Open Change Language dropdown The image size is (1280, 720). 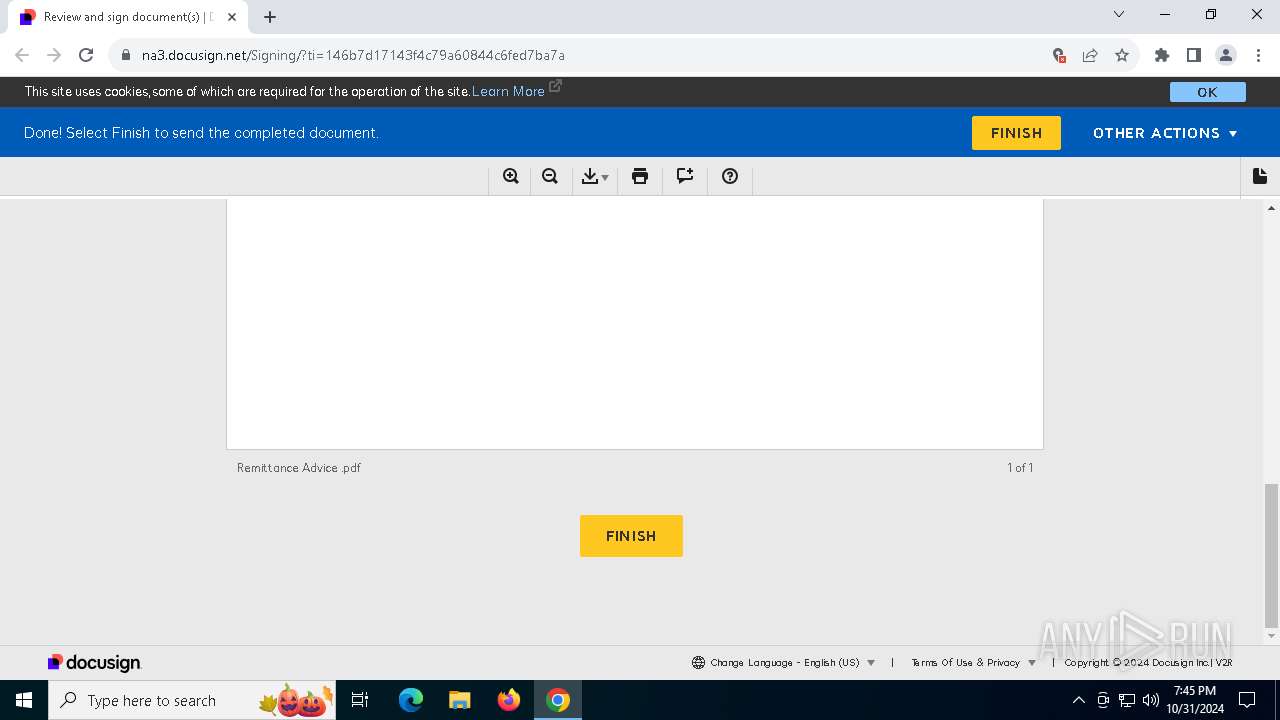pos(784,662)
